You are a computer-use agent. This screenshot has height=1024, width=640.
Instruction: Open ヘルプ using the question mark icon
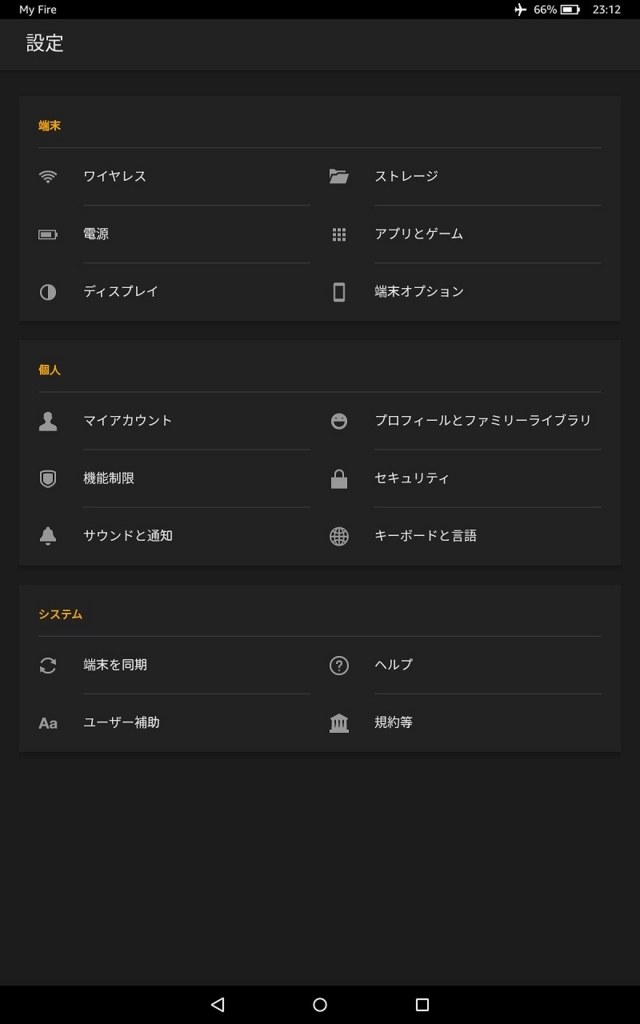click(x=338, y=665)
